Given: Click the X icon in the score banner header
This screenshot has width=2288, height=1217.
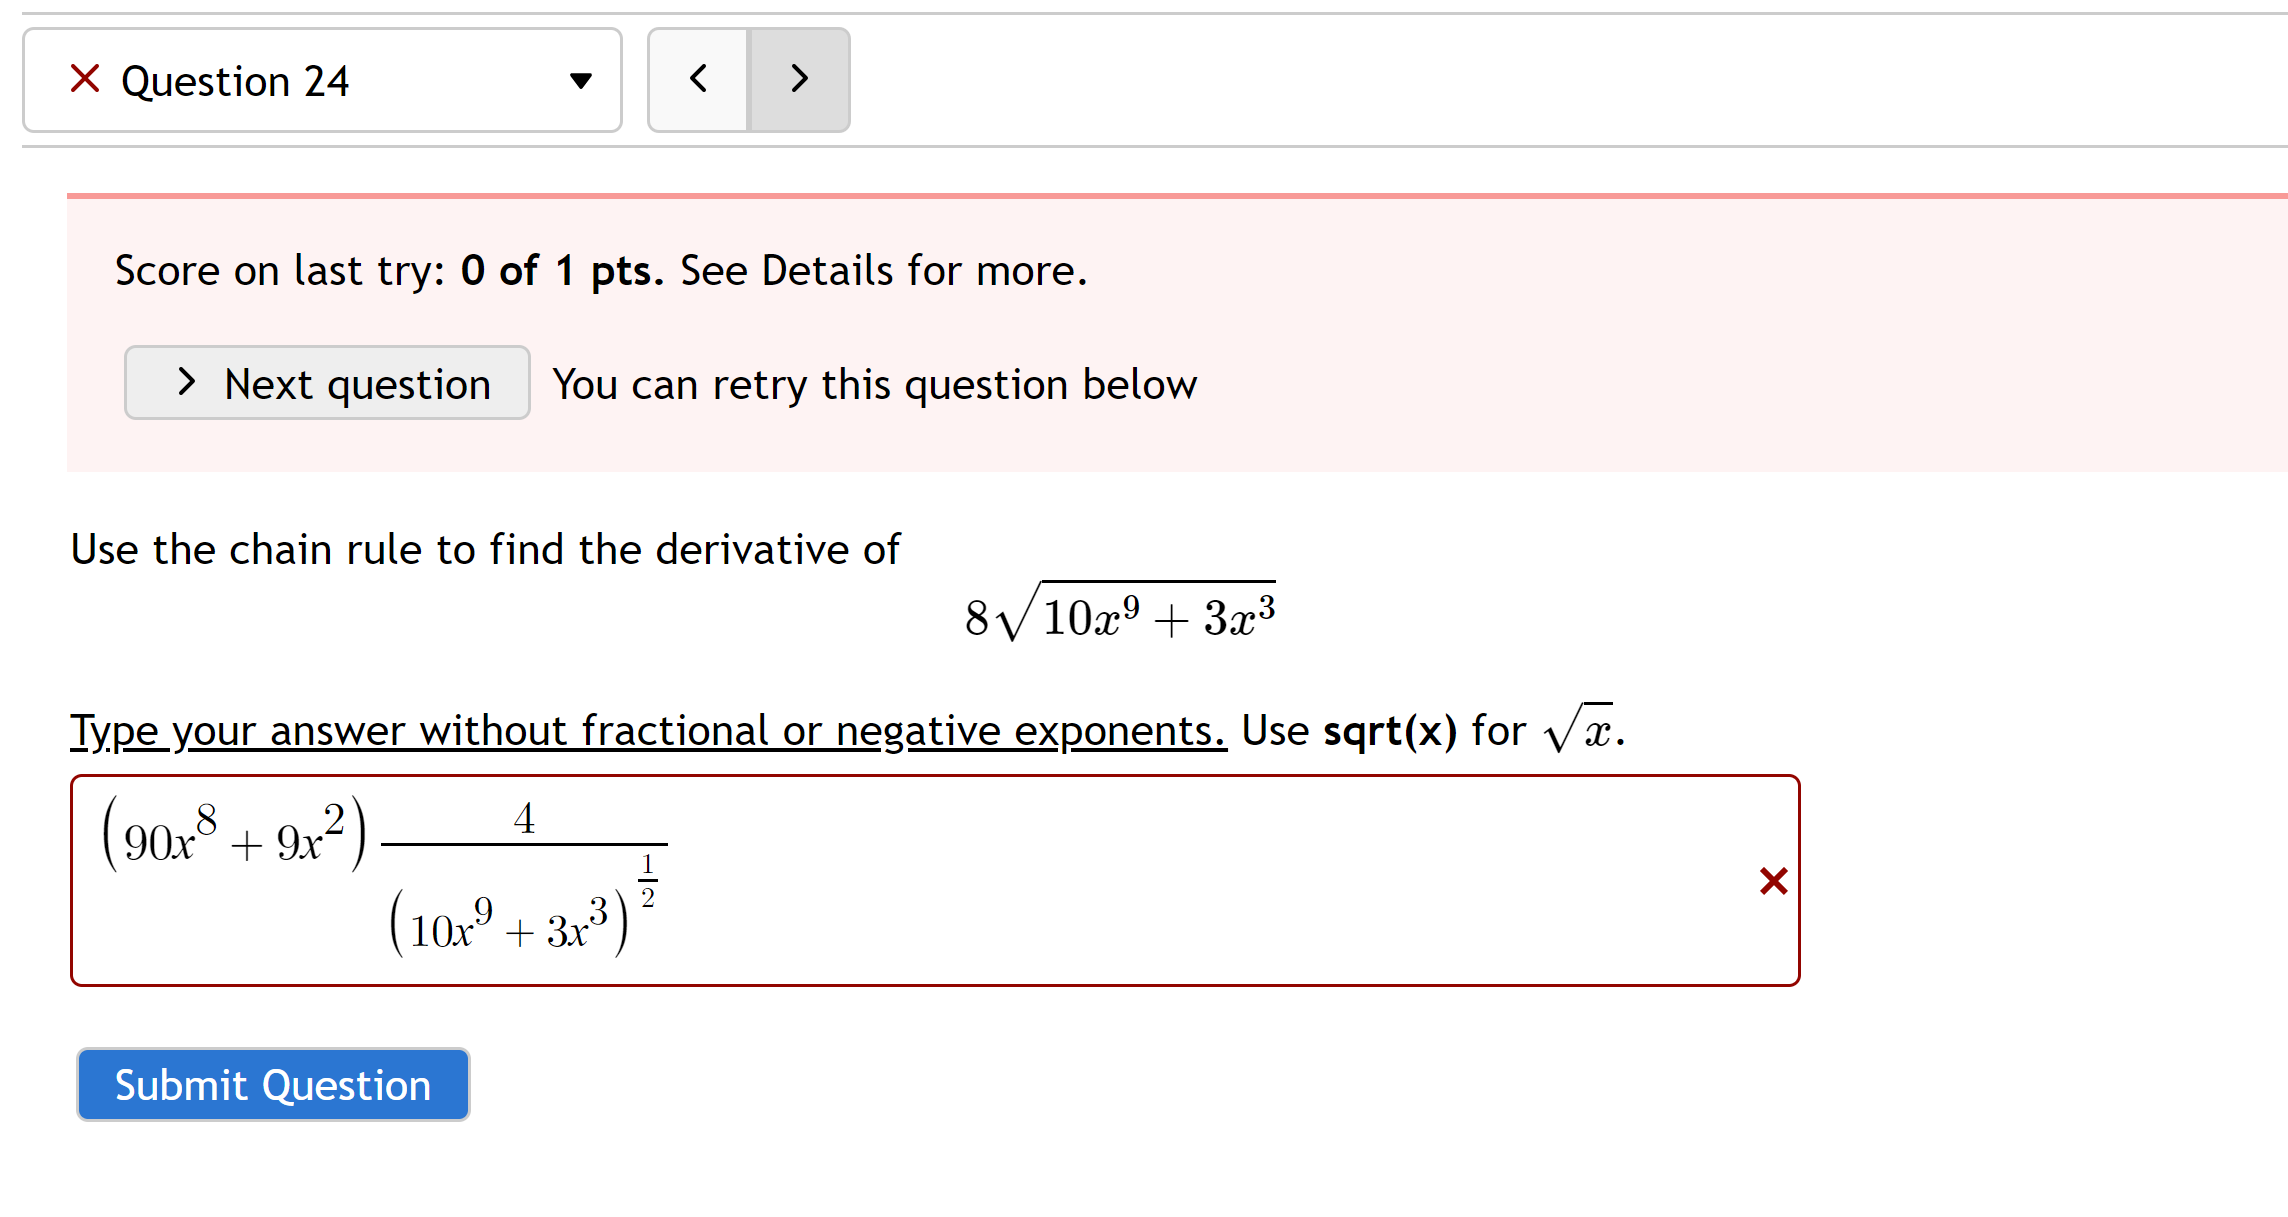Looking at the screenshot, I should (x=85, y=80).
